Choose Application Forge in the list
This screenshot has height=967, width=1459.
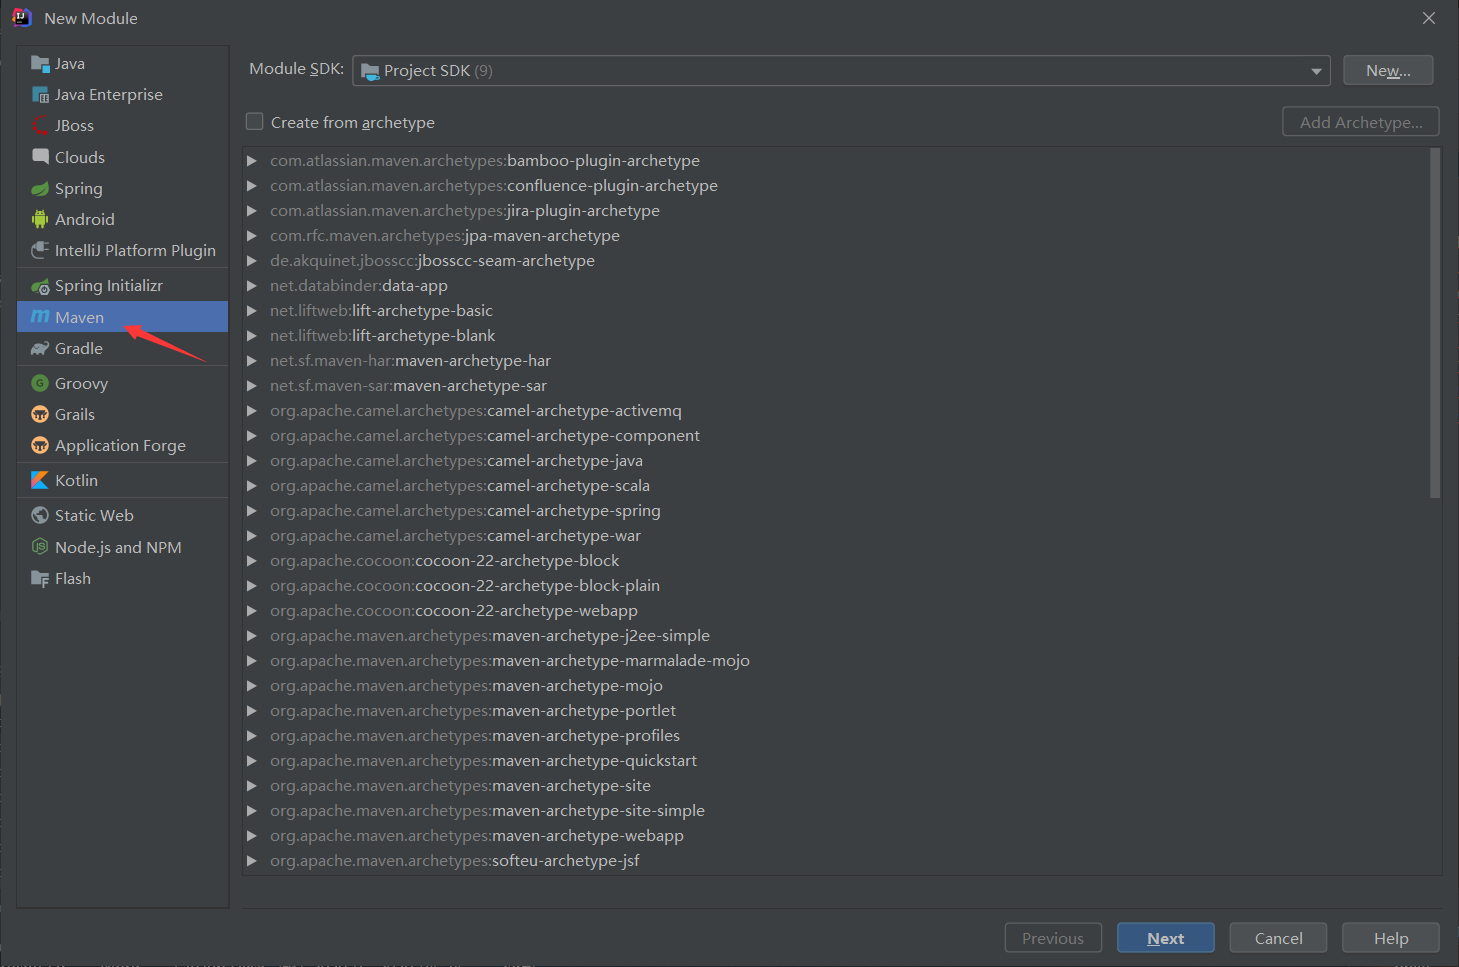pyautogui.click(x=120, y=446)
